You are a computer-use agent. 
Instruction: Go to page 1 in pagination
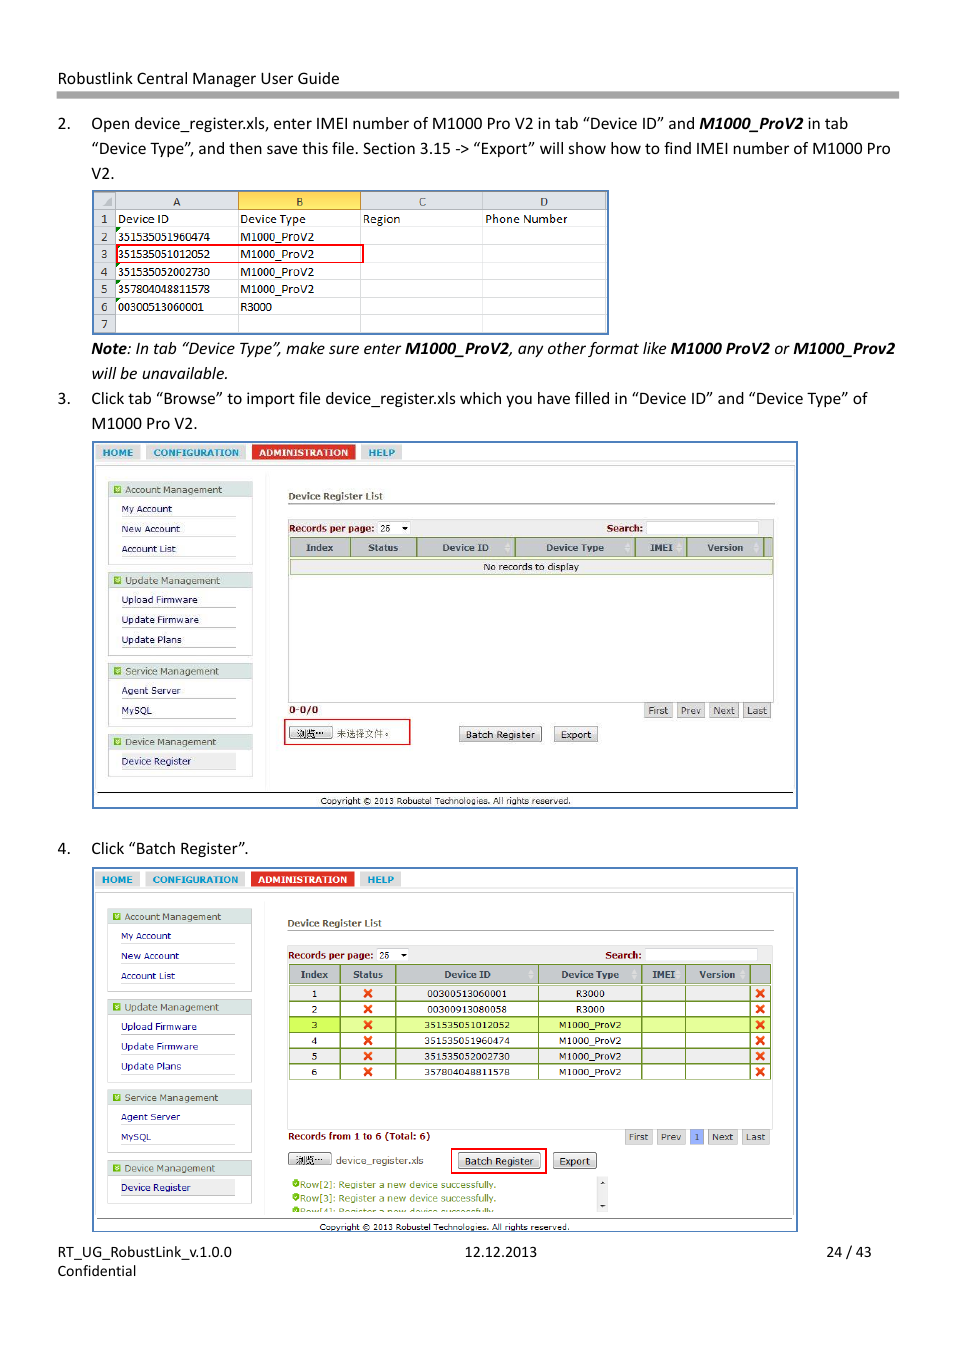coord(697,1137)
